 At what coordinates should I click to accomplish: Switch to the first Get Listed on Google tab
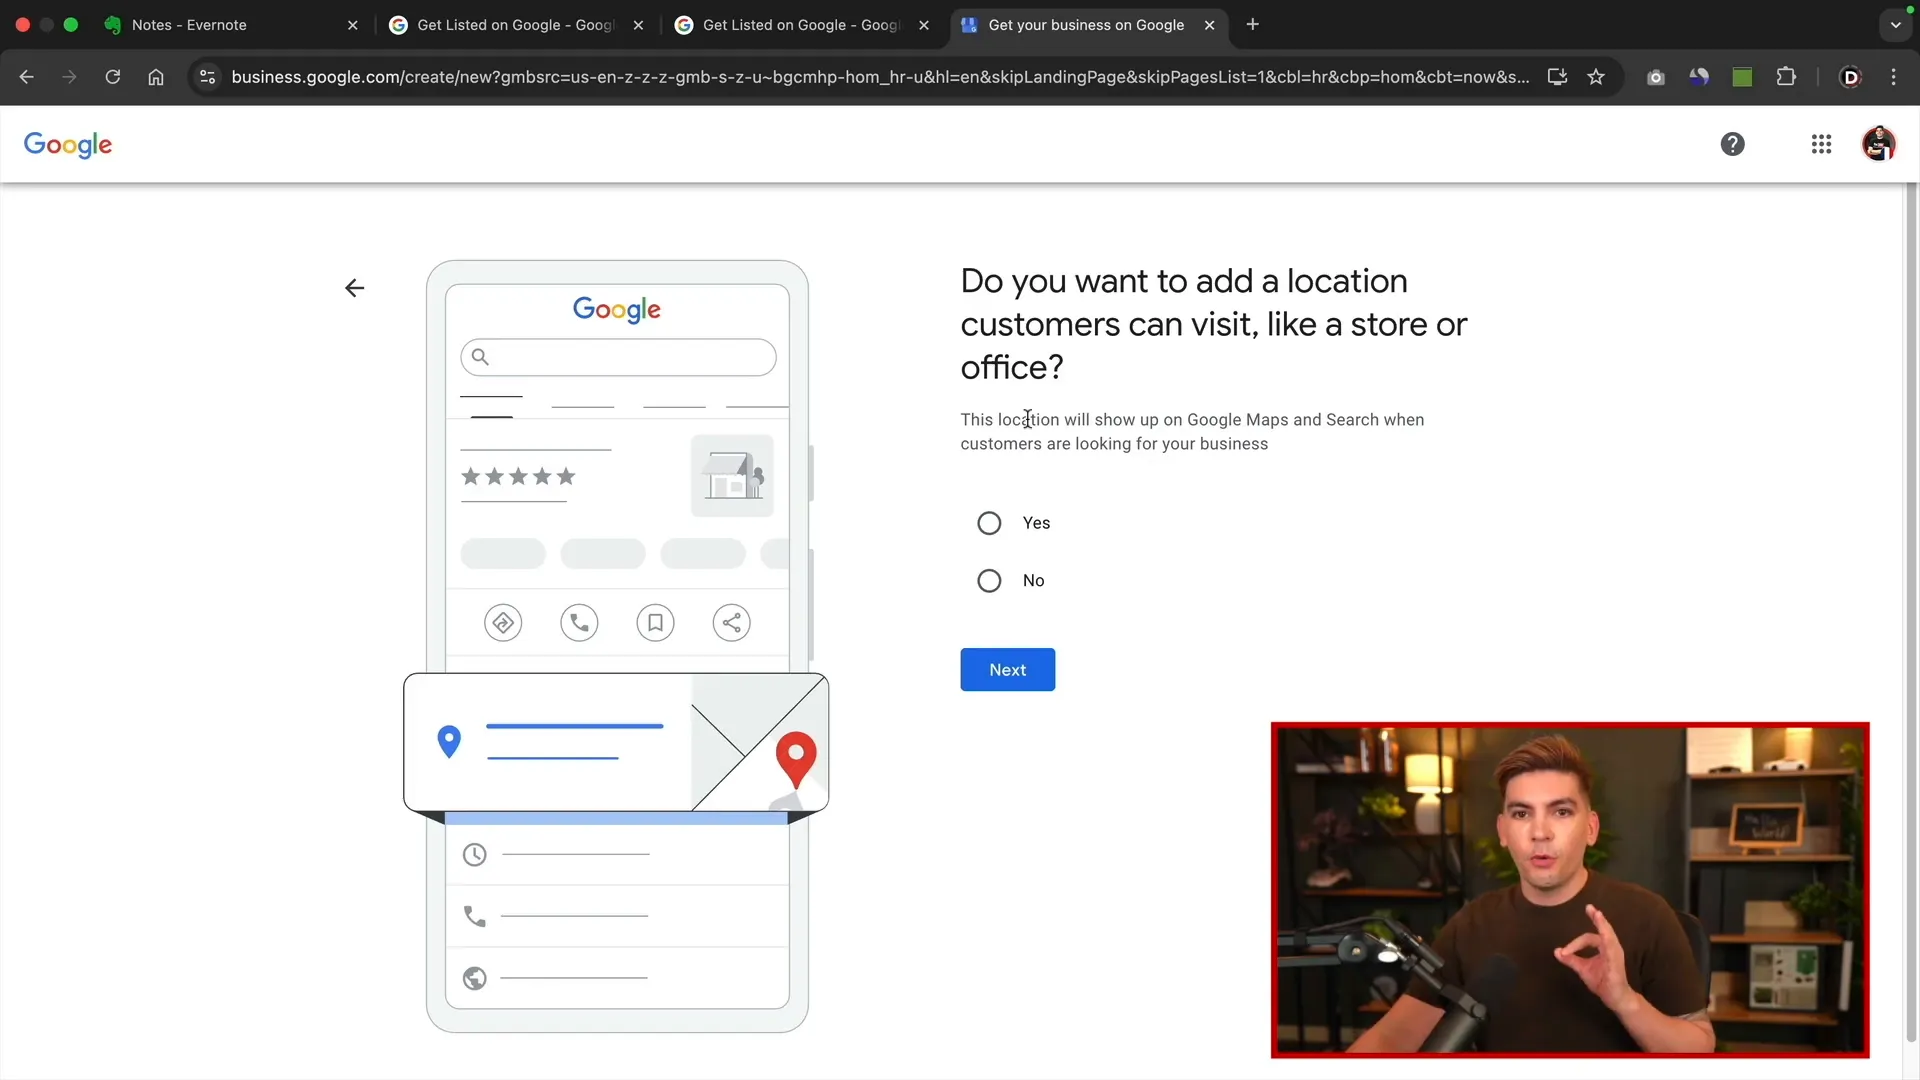[x=515, y=25]
